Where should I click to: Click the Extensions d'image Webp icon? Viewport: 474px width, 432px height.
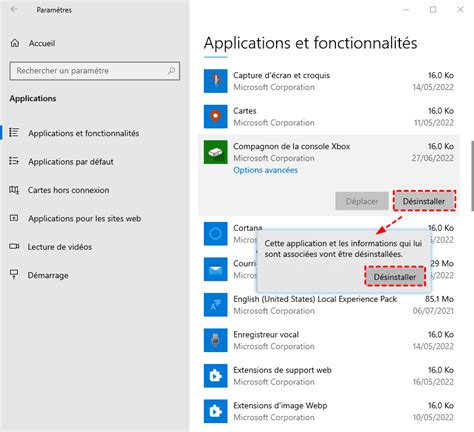point(216,411)
